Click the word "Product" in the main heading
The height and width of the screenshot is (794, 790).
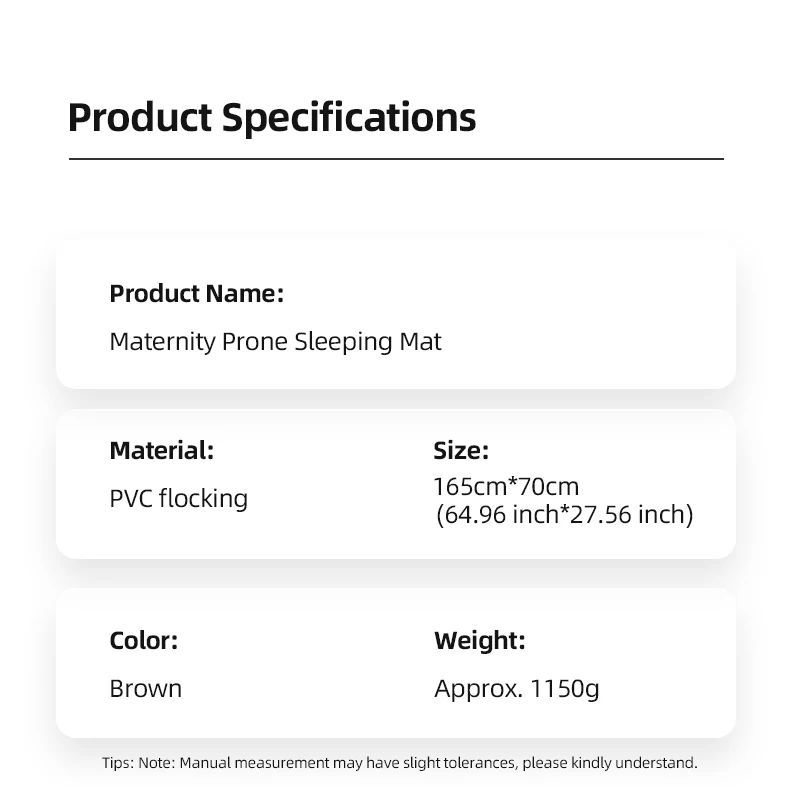tap(140, 118)
